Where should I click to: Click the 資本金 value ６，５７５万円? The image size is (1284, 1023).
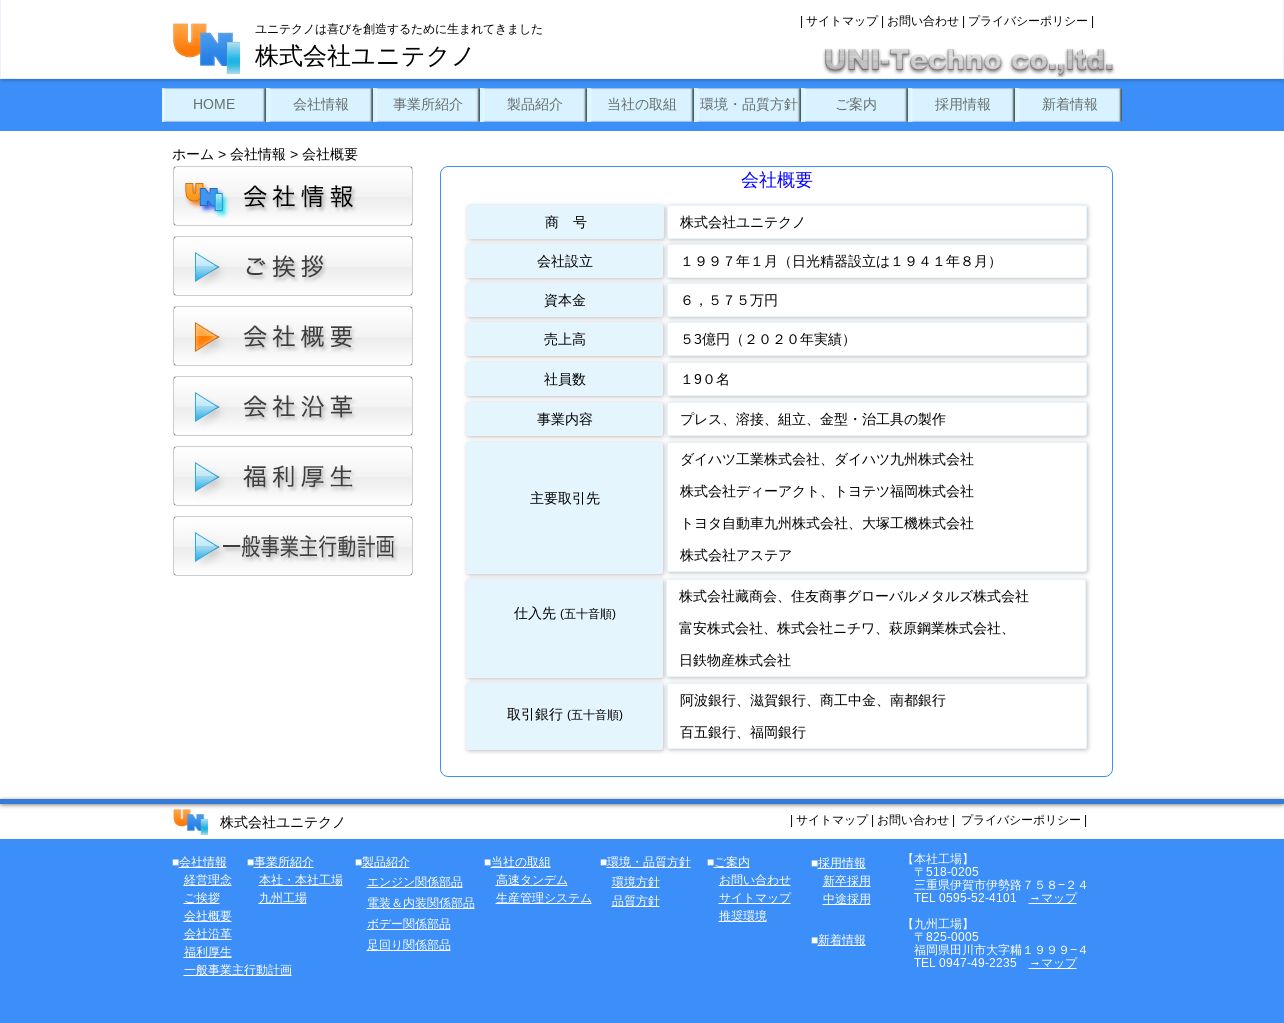coord(729,300)
